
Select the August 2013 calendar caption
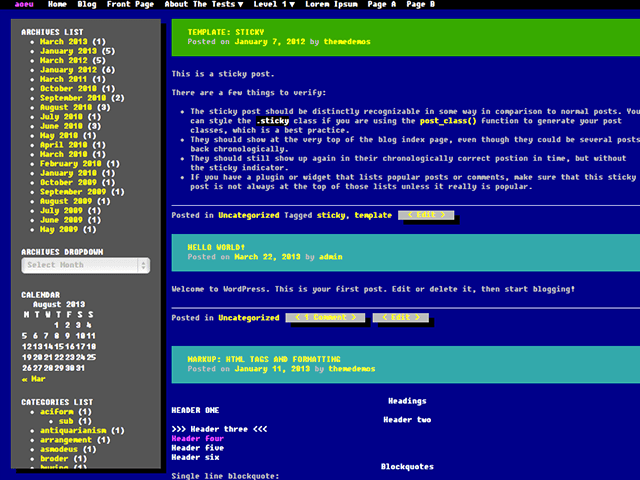click(59, 304)
